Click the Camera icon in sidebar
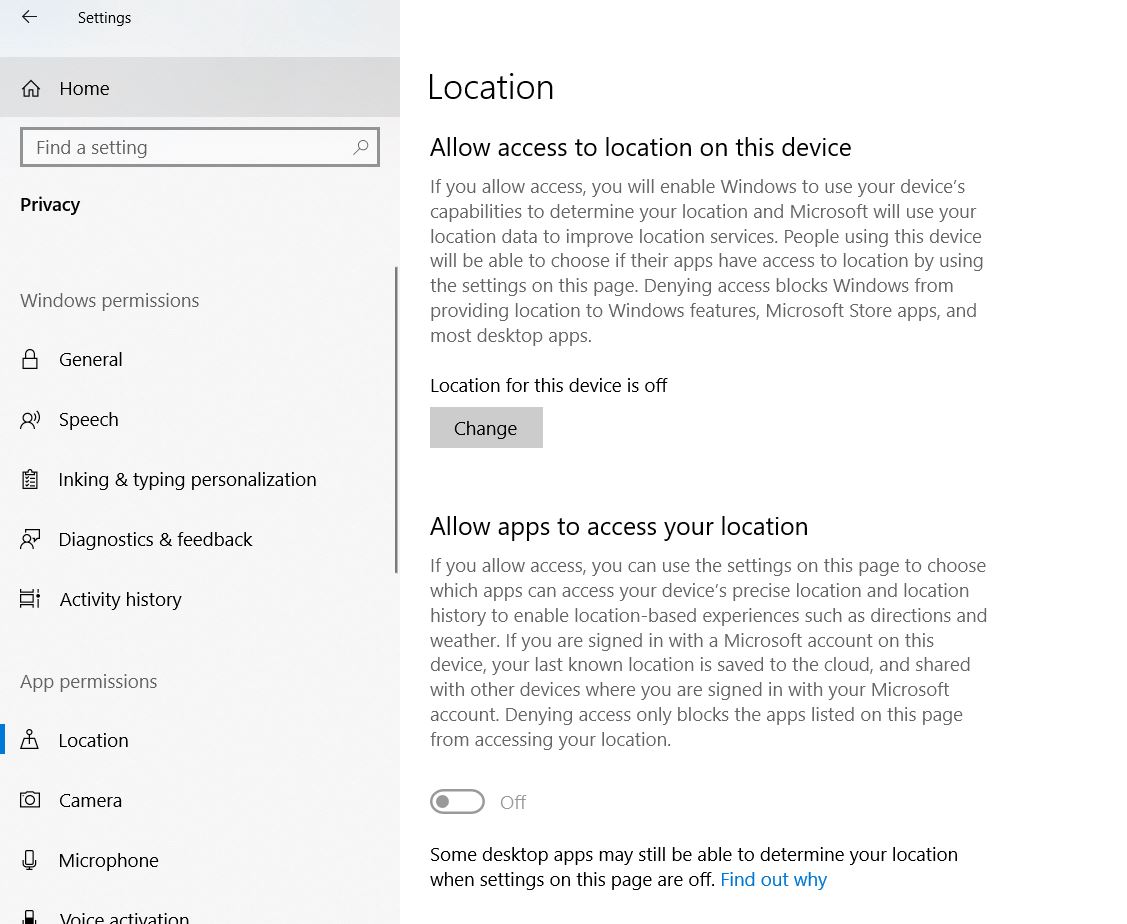Screen dimensions: 1127x924 (x=30, y=800)
